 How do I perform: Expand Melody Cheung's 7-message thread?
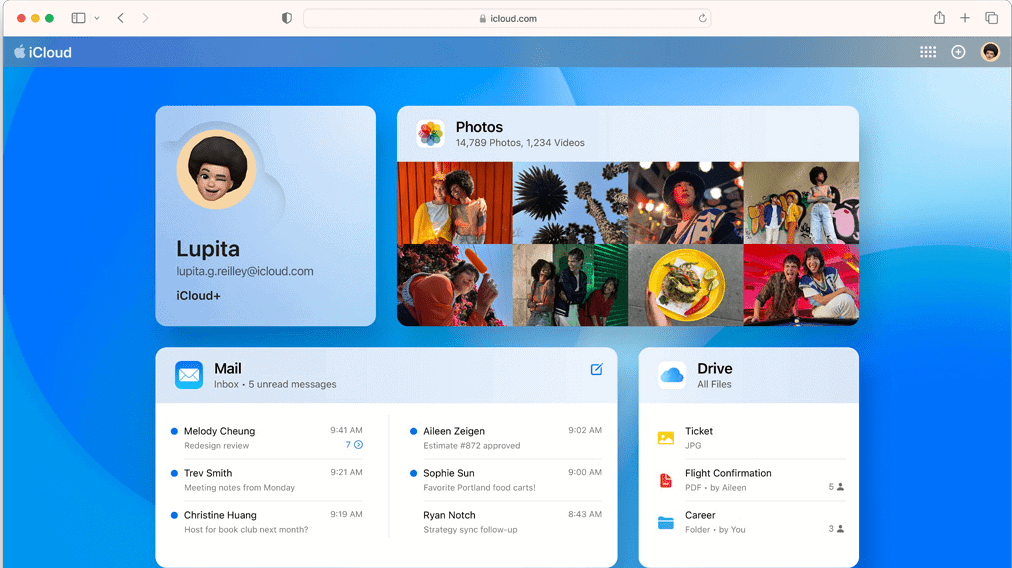coord(354,445)
